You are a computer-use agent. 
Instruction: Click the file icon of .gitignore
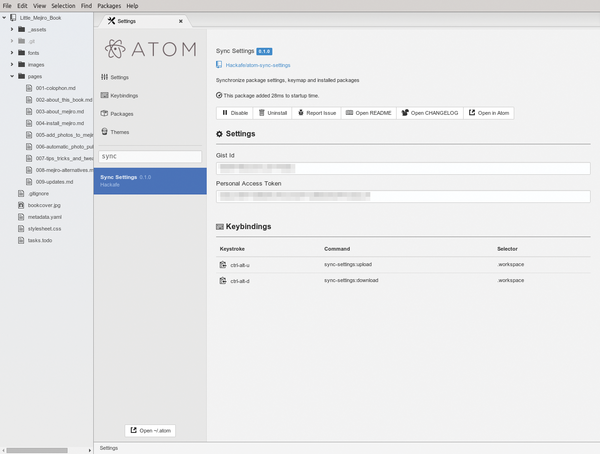coord(21,193)
